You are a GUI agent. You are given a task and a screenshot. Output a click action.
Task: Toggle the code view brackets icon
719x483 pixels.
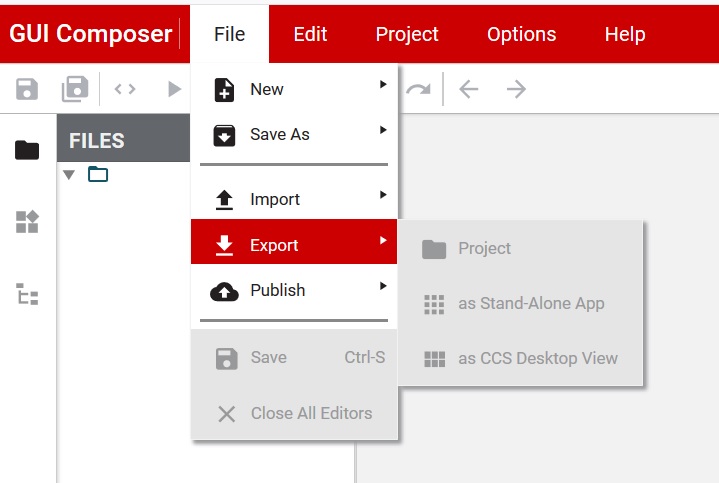click(125, 89)
